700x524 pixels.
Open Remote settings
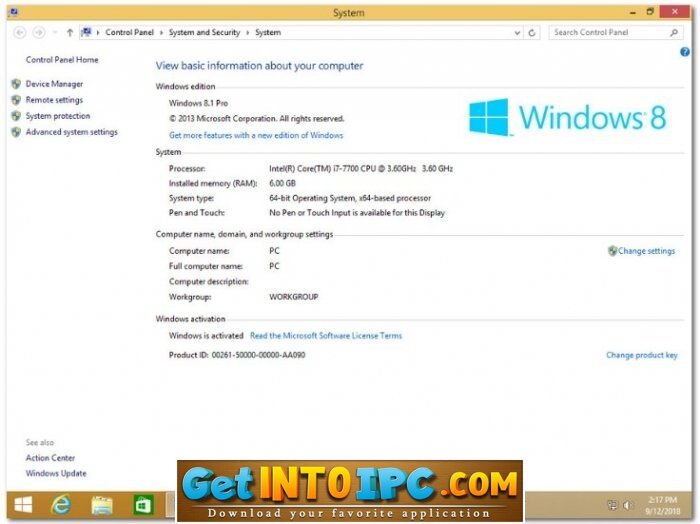click(54, 100)
